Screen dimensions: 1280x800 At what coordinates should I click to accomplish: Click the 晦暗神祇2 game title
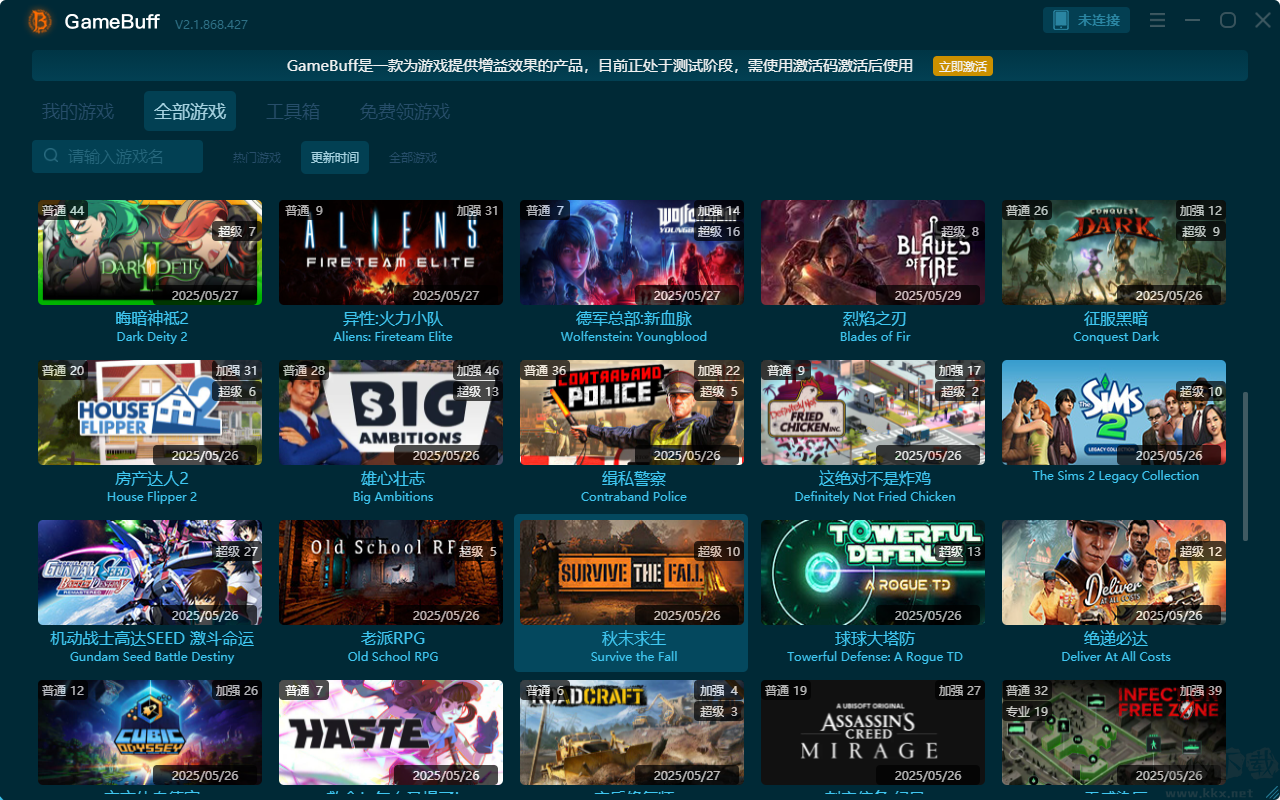tap(152, 318)
